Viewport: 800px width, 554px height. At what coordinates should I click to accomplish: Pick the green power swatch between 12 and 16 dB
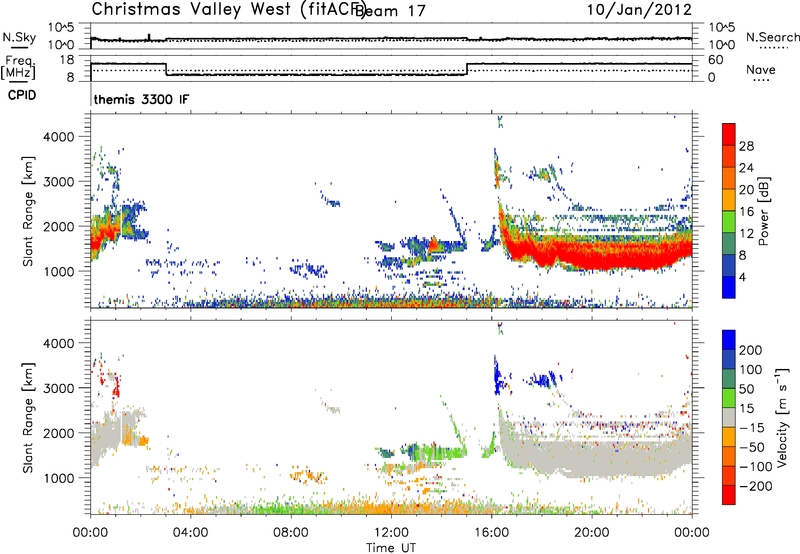[729, 222]
